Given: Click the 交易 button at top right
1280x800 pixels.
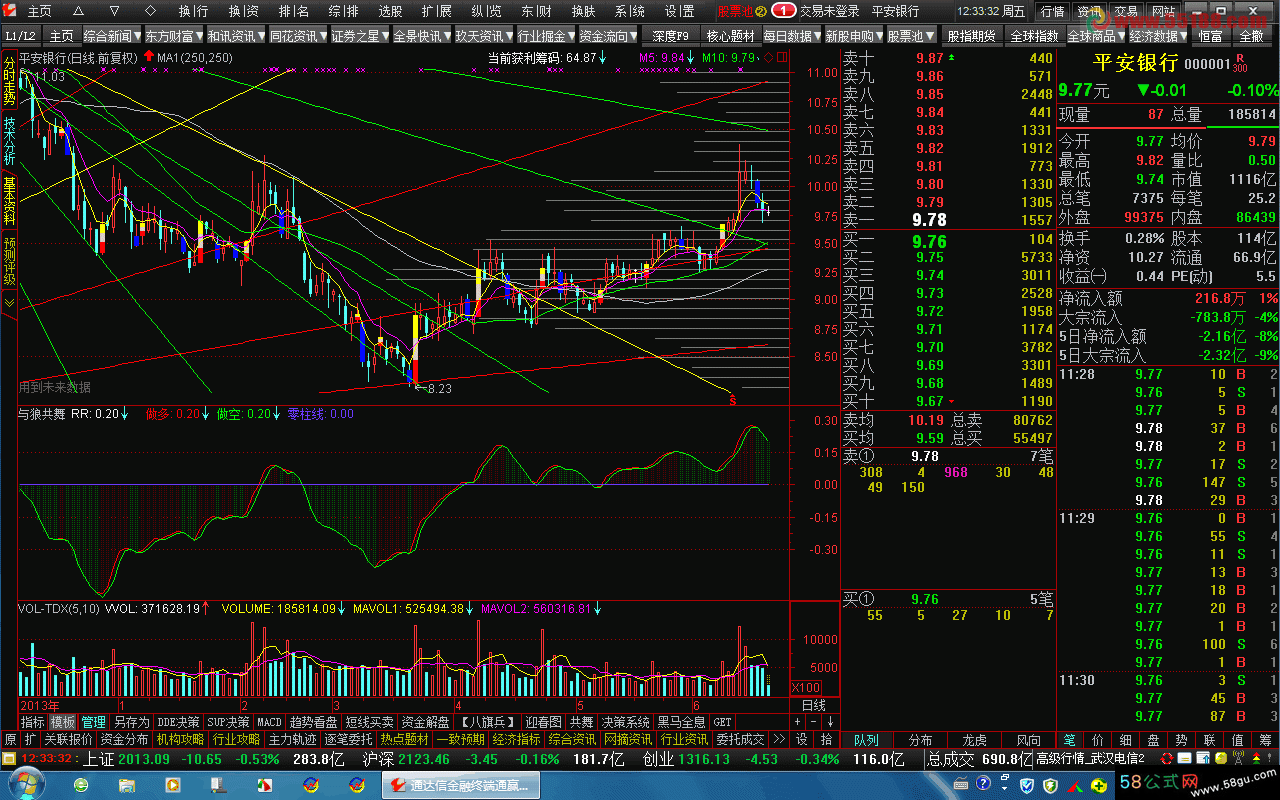Looking at the screenshot, I should 1126,11.
